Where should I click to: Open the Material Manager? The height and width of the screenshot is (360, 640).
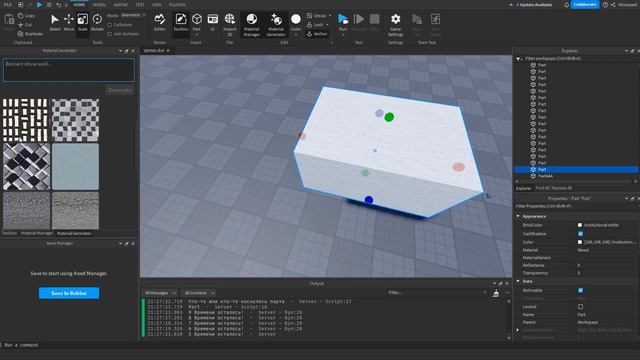tap(252, 24)
